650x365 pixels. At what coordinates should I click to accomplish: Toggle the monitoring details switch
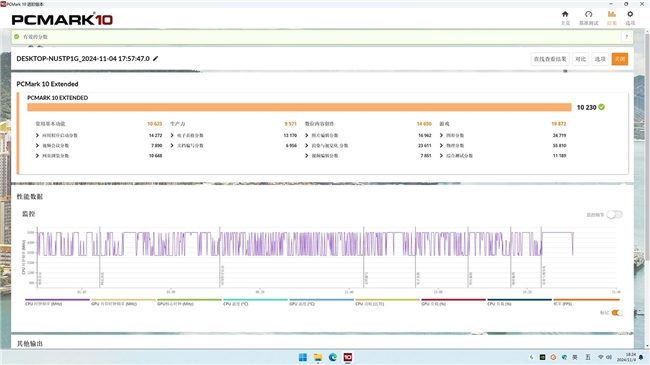[x=614, y=214]
